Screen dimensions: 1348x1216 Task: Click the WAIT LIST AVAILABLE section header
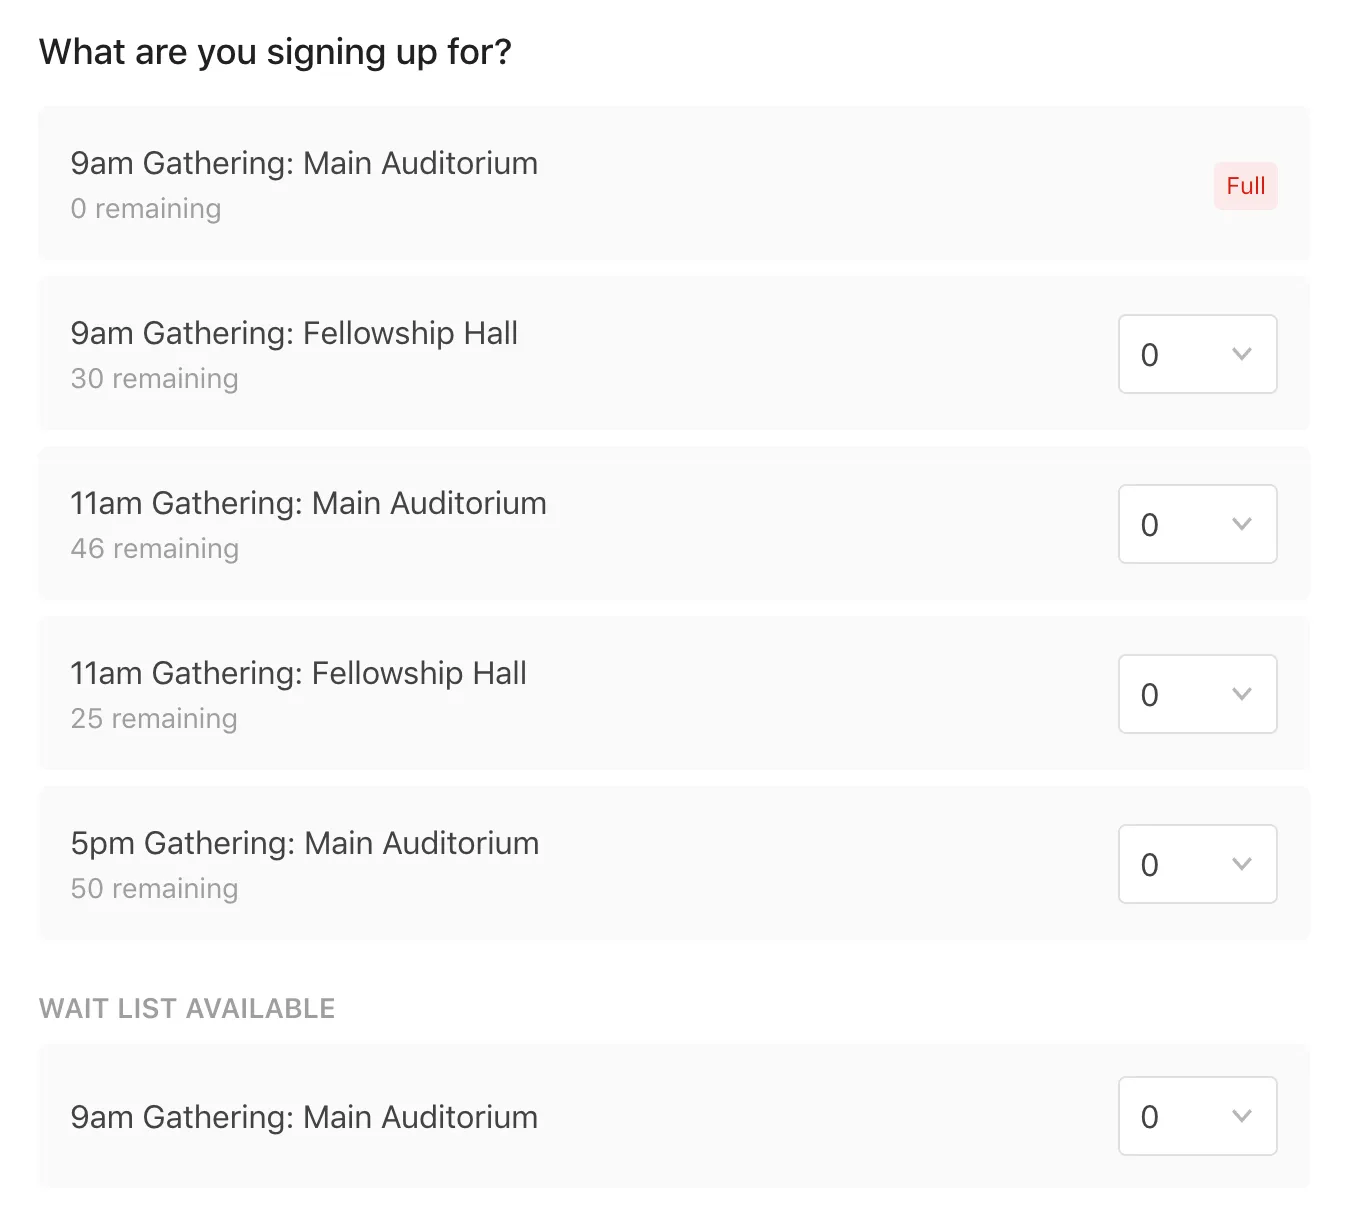point(187,1008)
